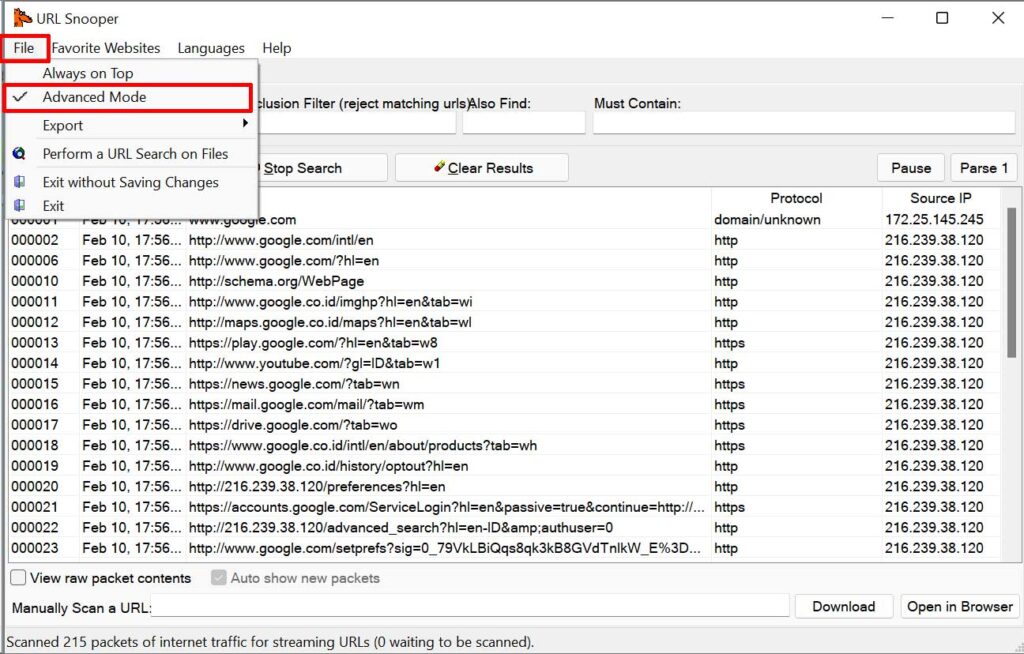
Task: Click the Stop Search button
Action: point(323,168)
